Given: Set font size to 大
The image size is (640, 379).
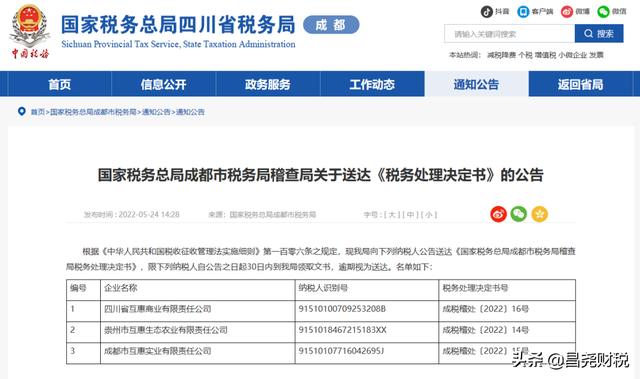Looking at the screenshot, I should (392, 215).
